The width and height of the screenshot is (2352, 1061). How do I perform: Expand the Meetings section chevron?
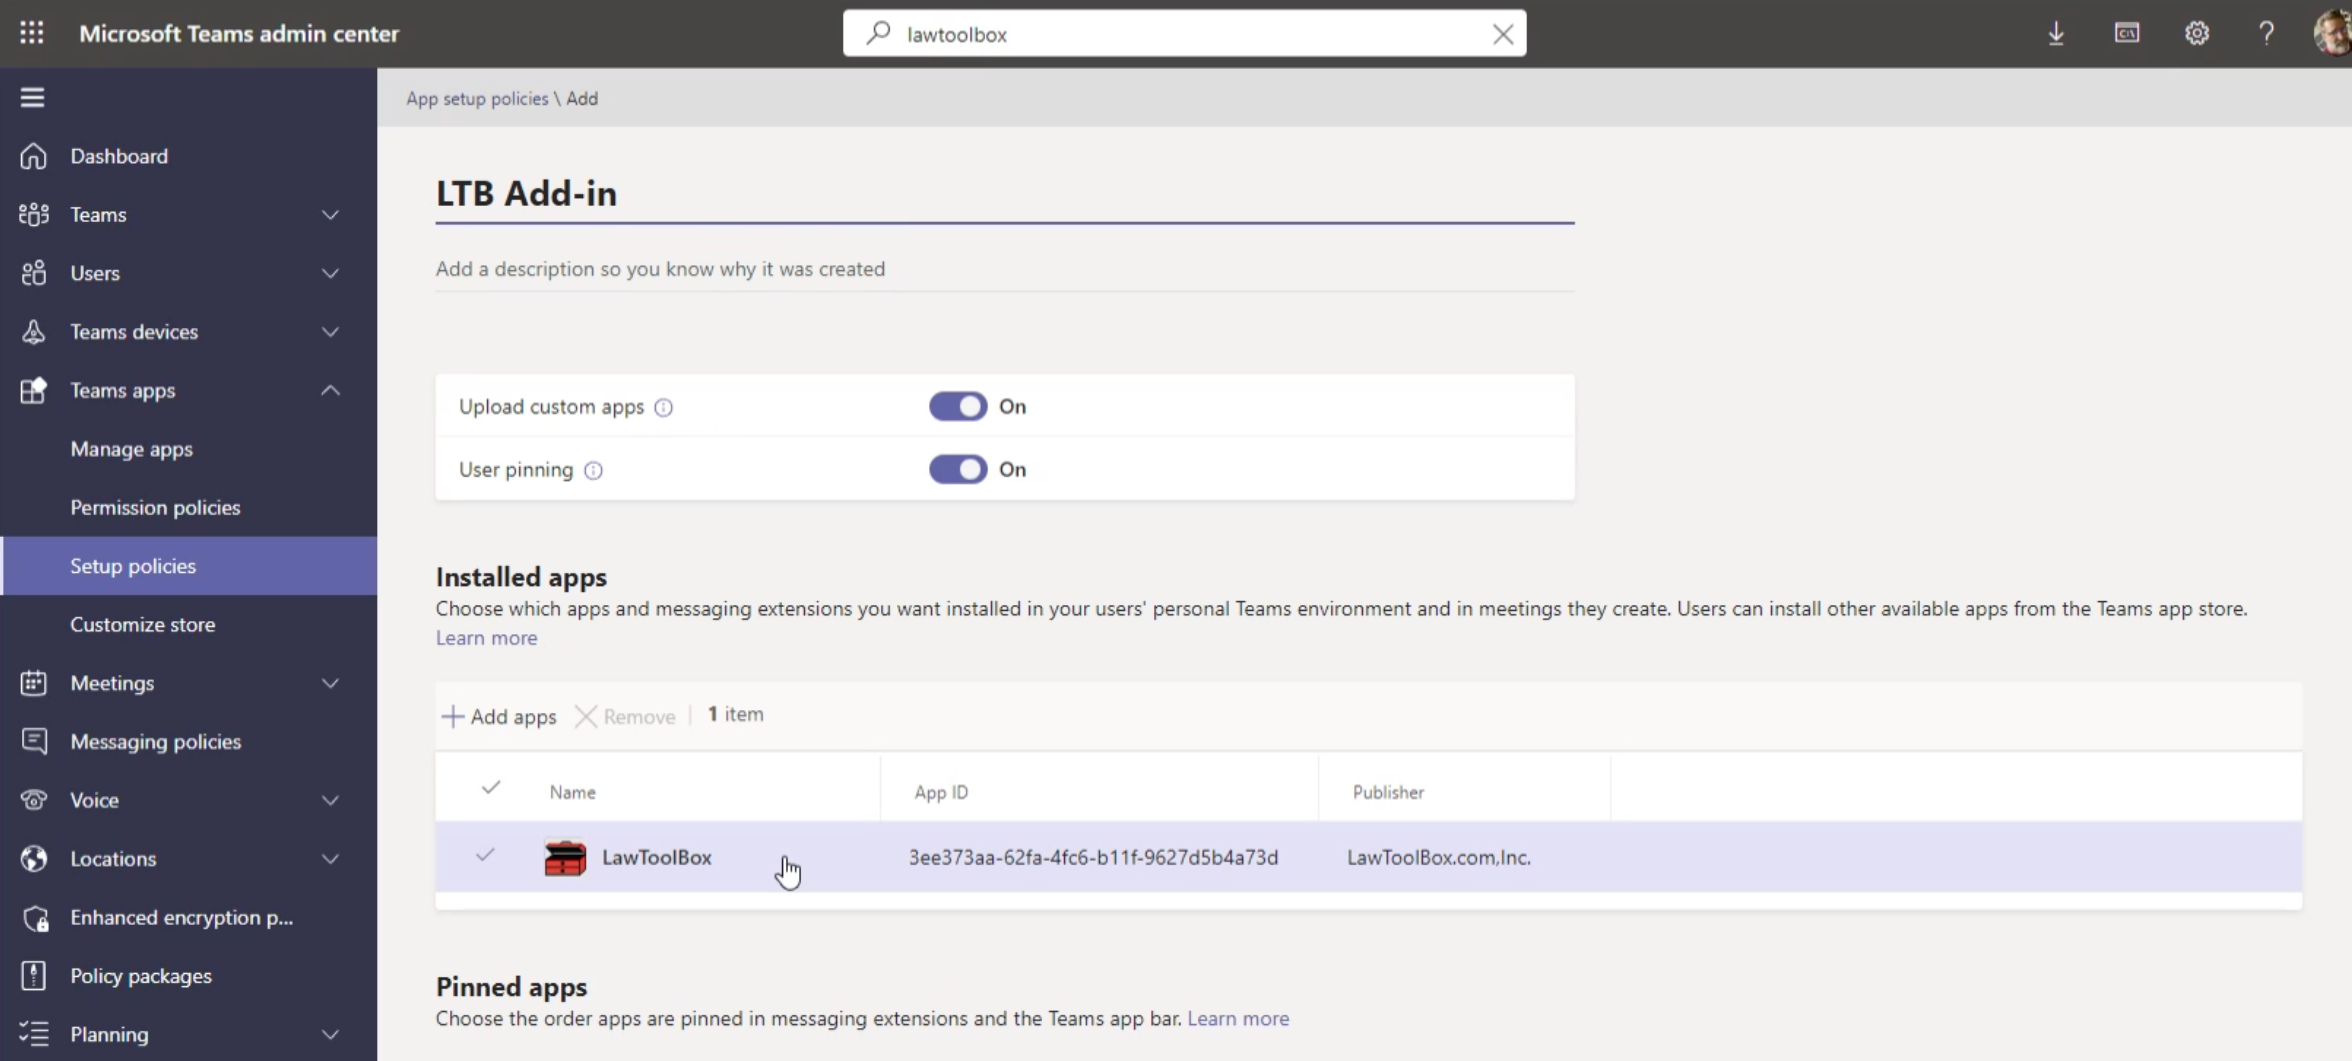(x=330, y=683)
